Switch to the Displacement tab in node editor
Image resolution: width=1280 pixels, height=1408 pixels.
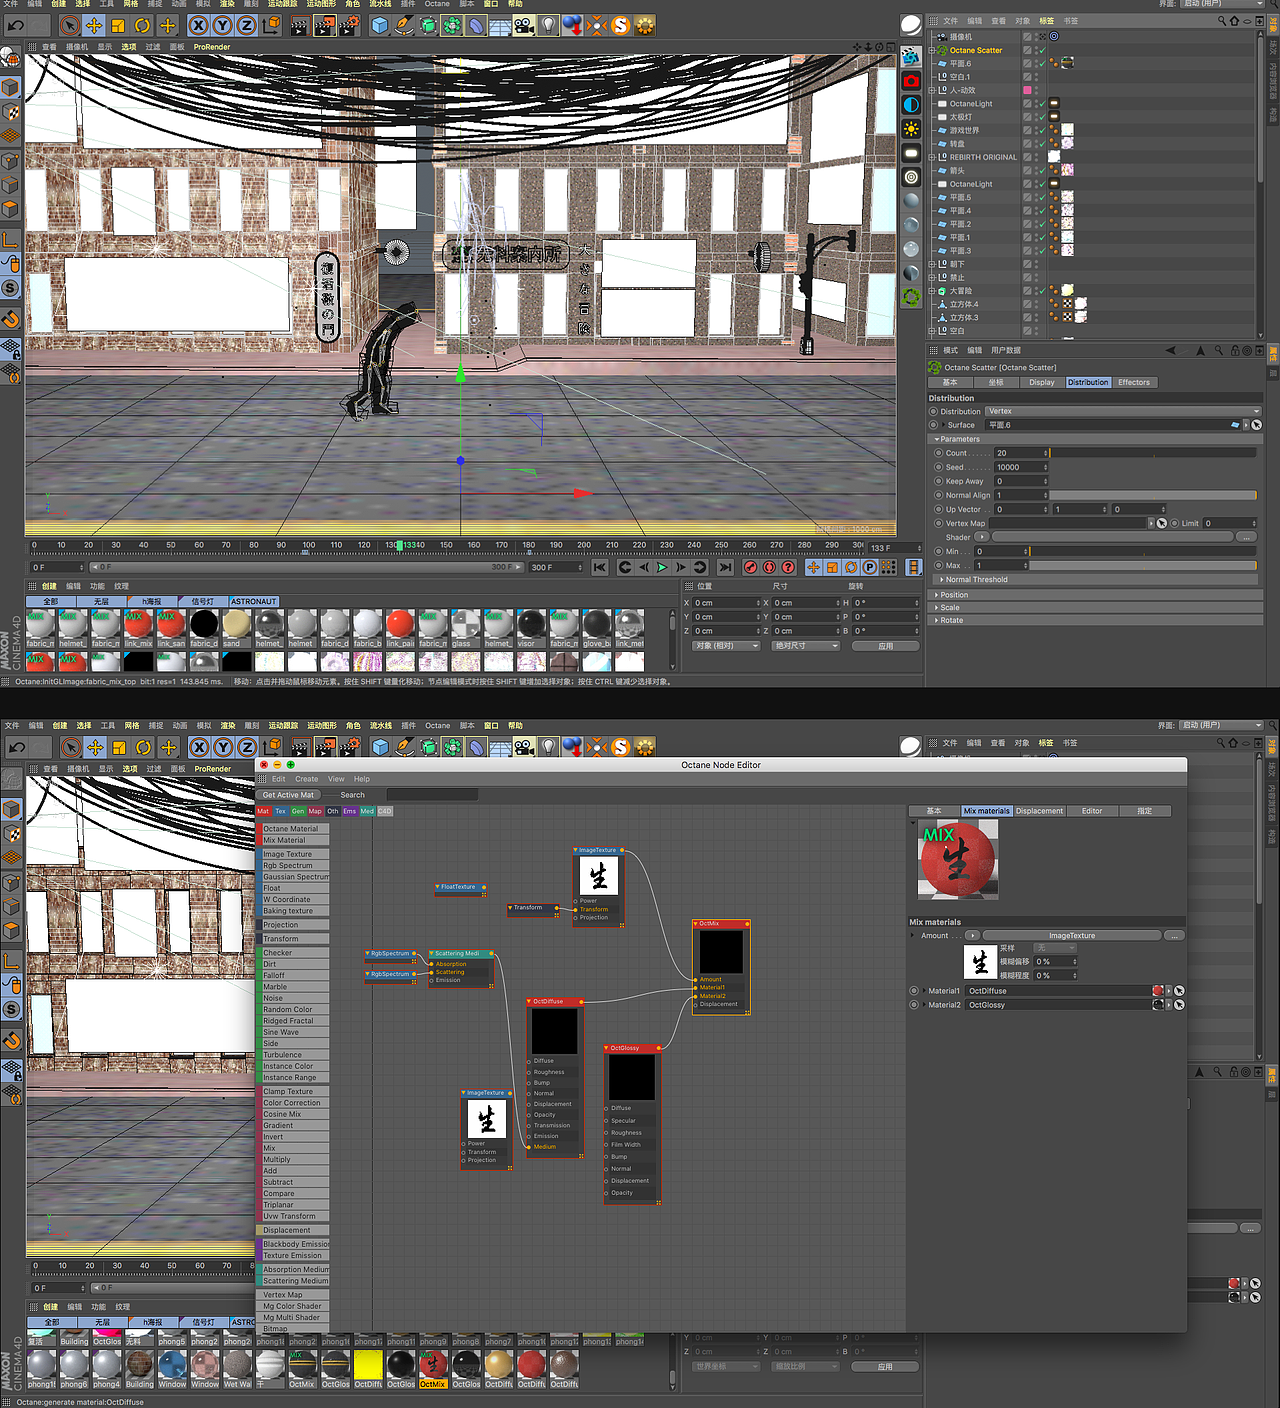point(1040,811)
